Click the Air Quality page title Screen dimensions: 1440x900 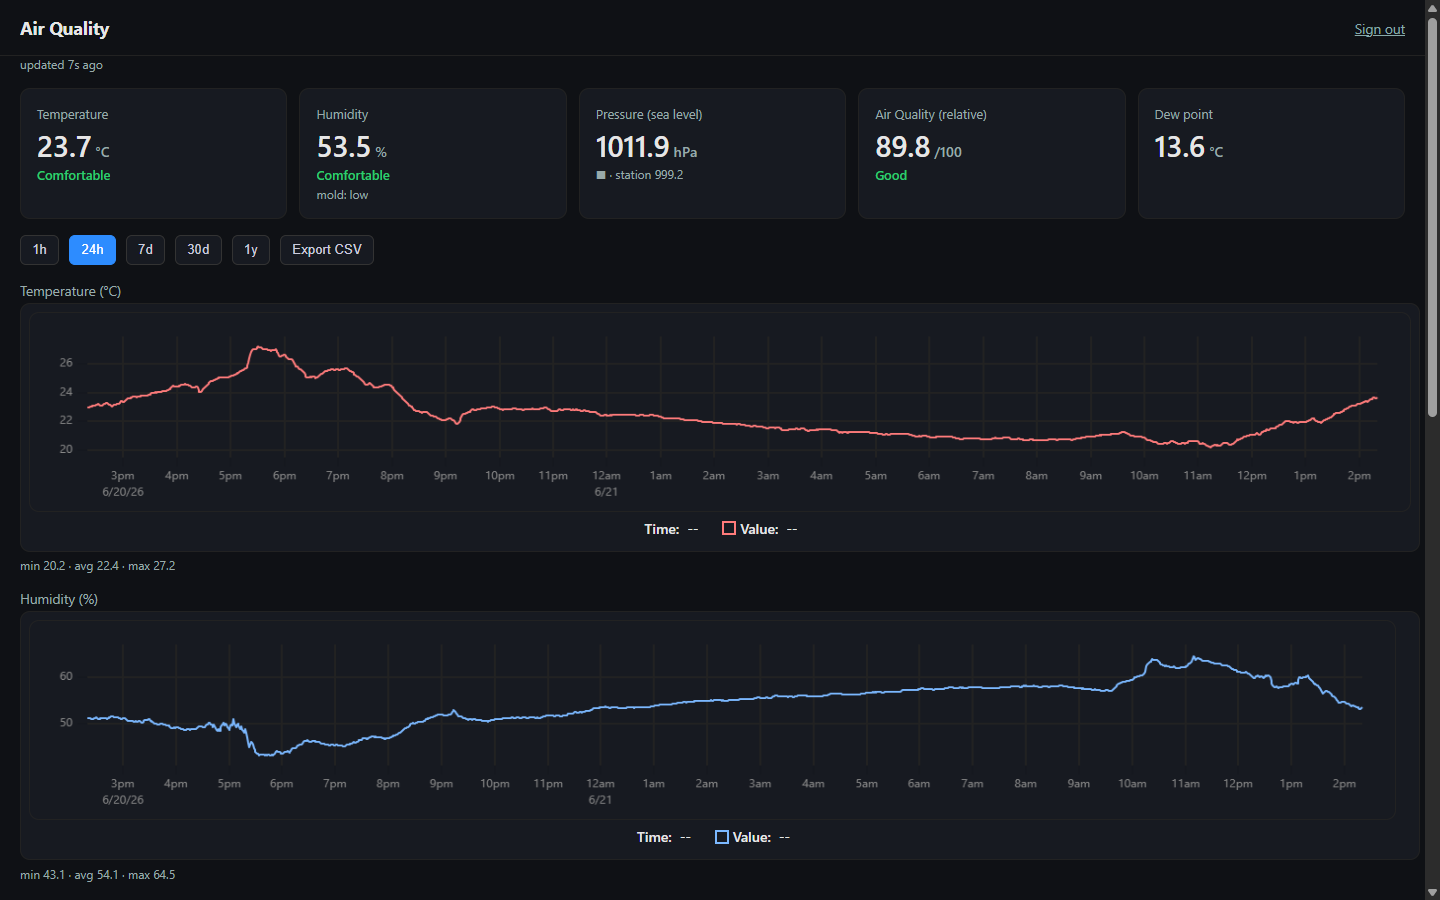tap(64, 29)
